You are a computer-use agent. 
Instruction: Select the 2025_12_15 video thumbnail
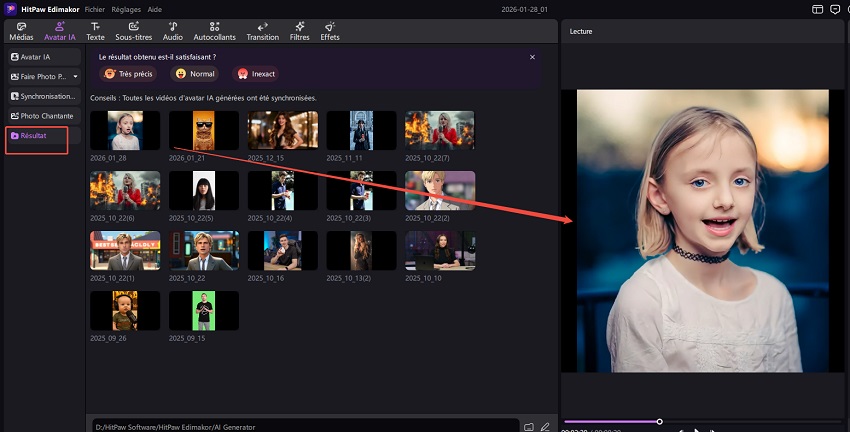pyautogui.click(x=283, y=130)
